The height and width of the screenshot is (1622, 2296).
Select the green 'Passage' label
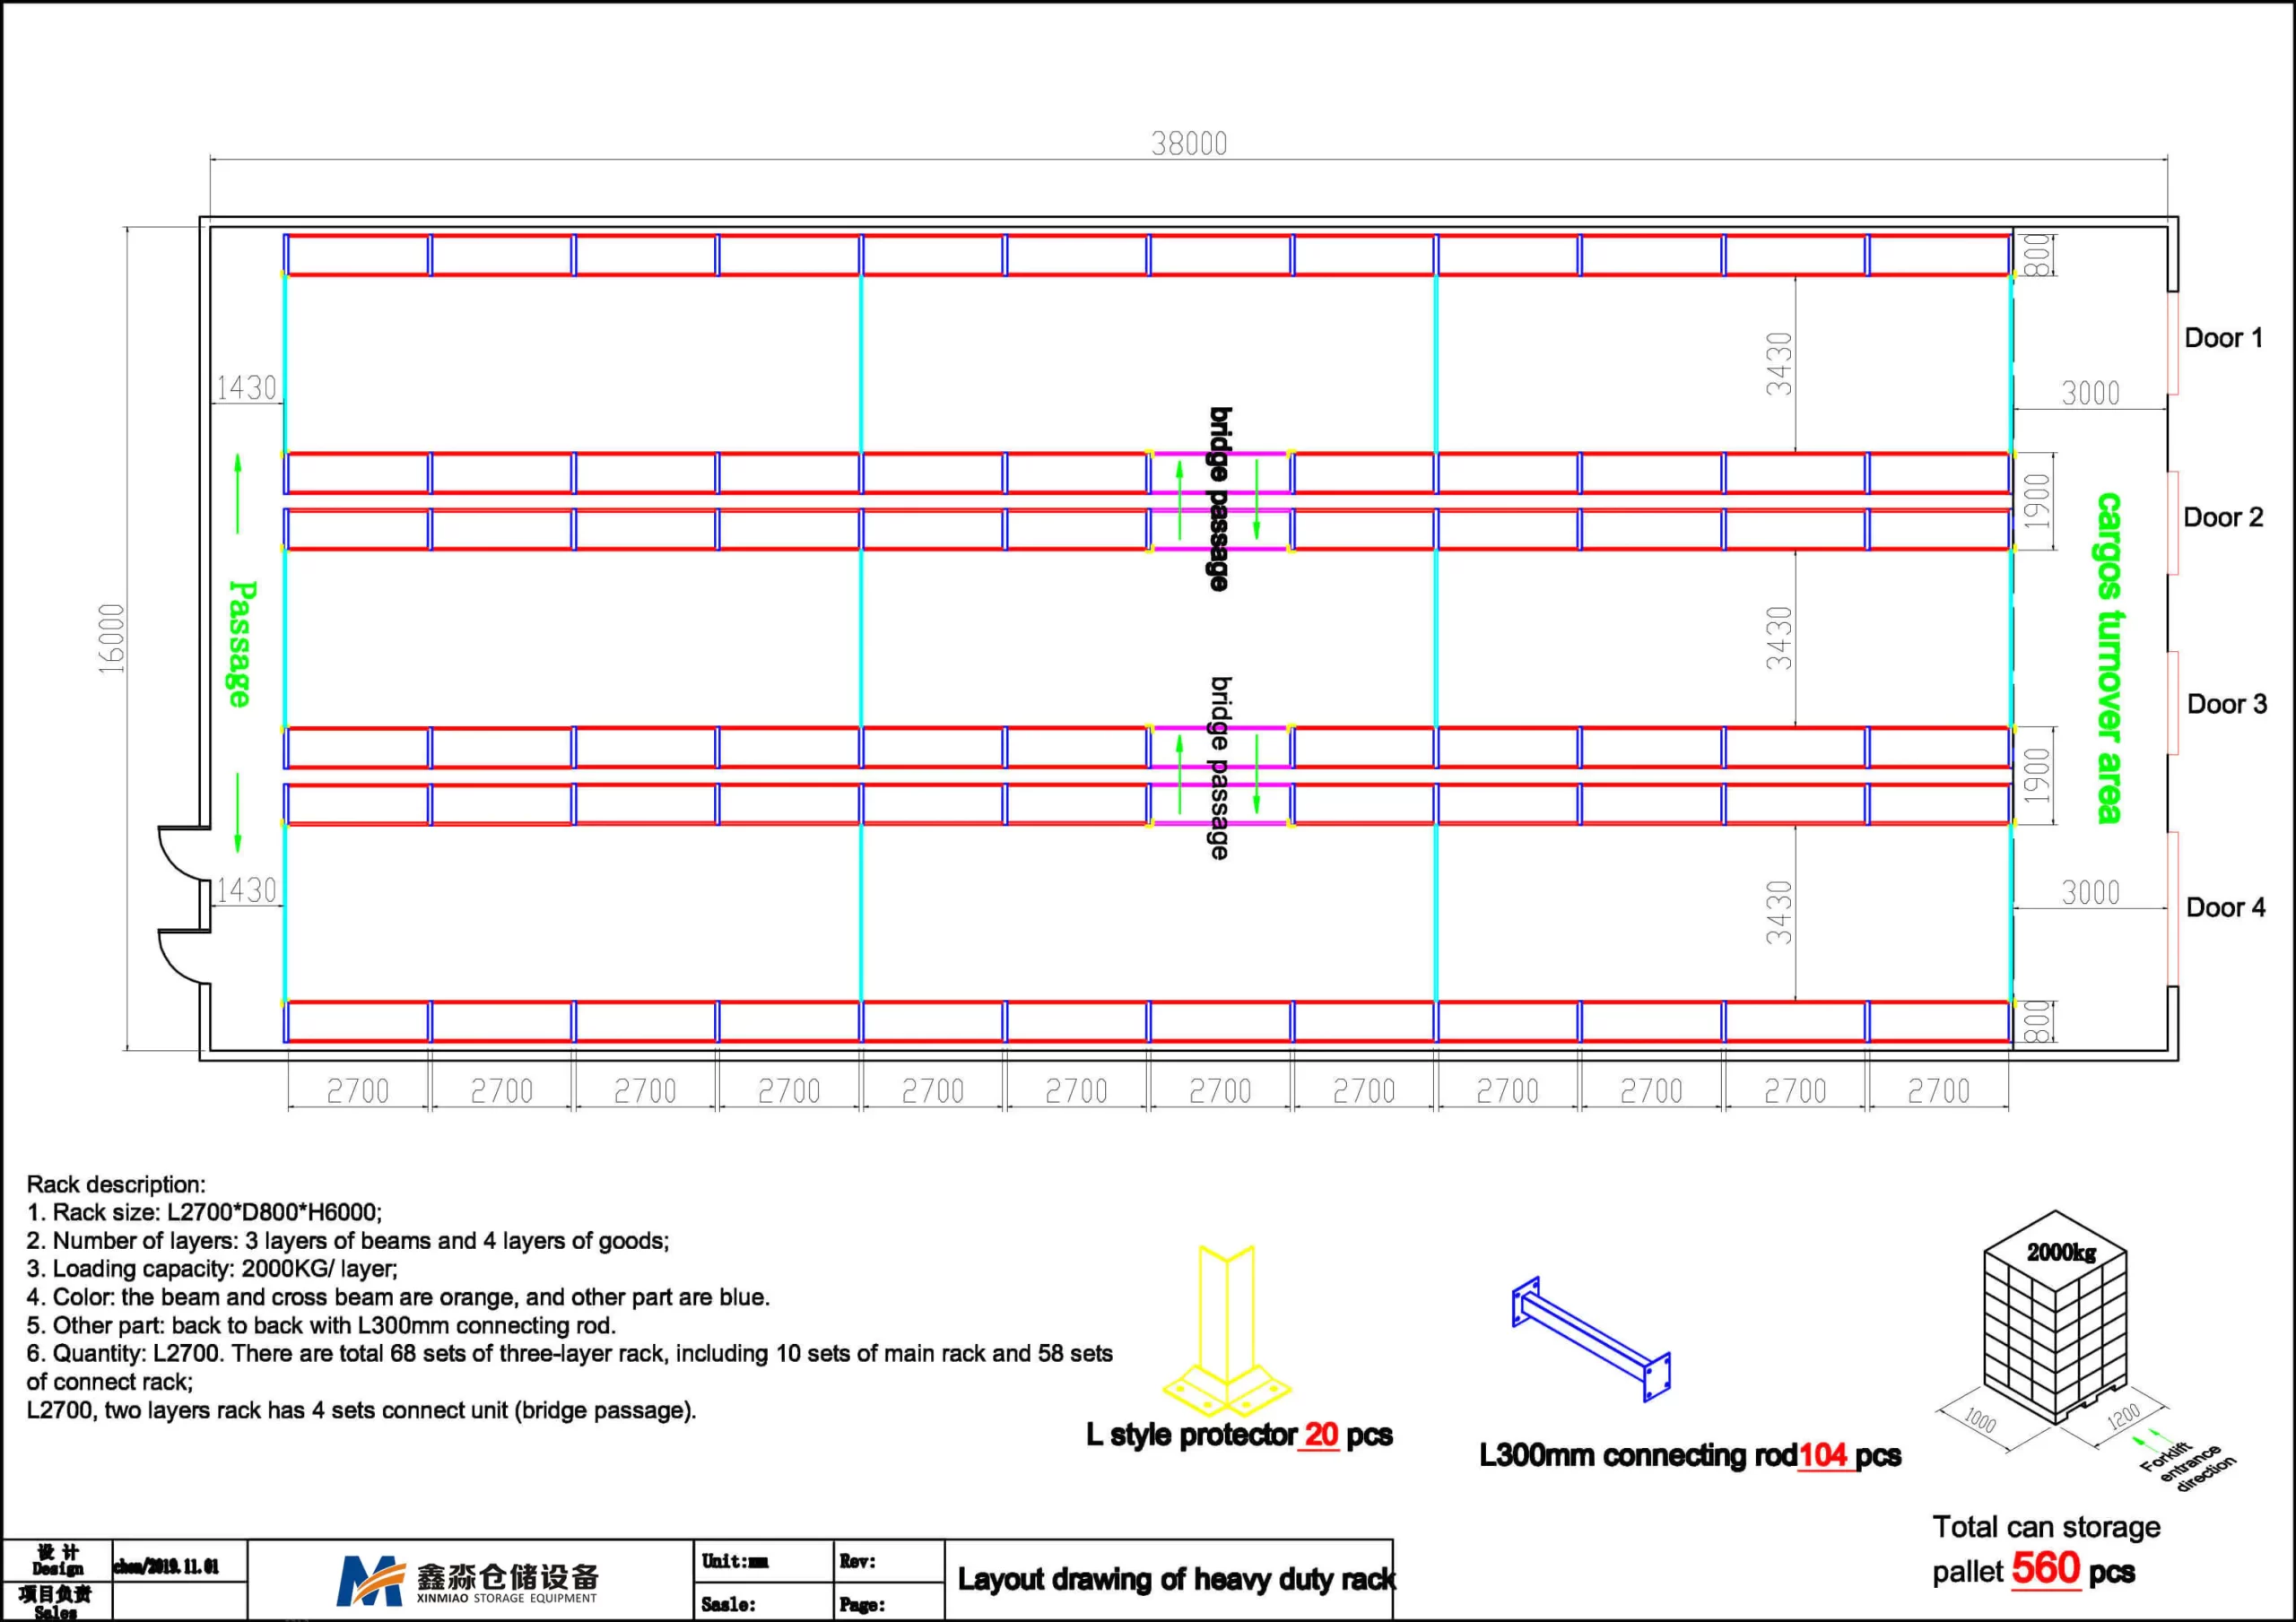coord(241,644)
